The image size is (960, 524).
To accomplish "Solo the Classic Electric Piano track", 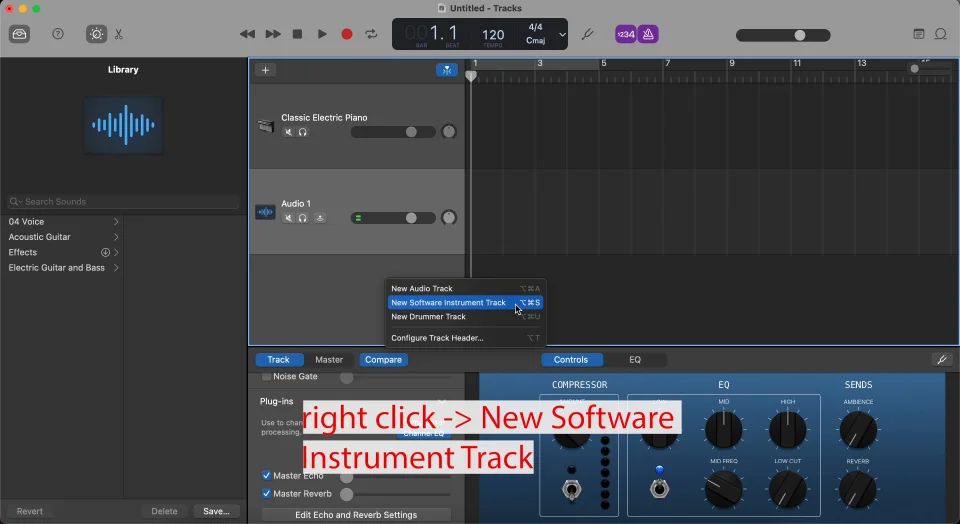I will (302, 132).
